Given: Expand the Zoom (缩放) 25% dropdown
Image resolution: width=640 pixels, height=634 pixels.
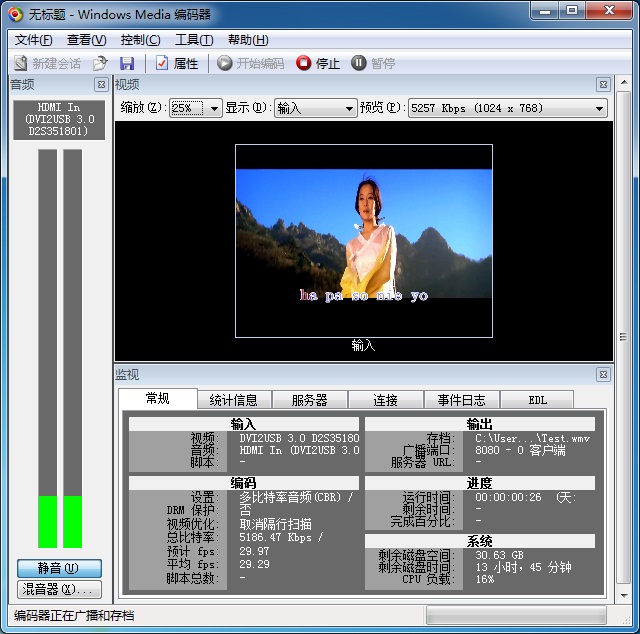Looking at the screenshot, I should 196,108.
